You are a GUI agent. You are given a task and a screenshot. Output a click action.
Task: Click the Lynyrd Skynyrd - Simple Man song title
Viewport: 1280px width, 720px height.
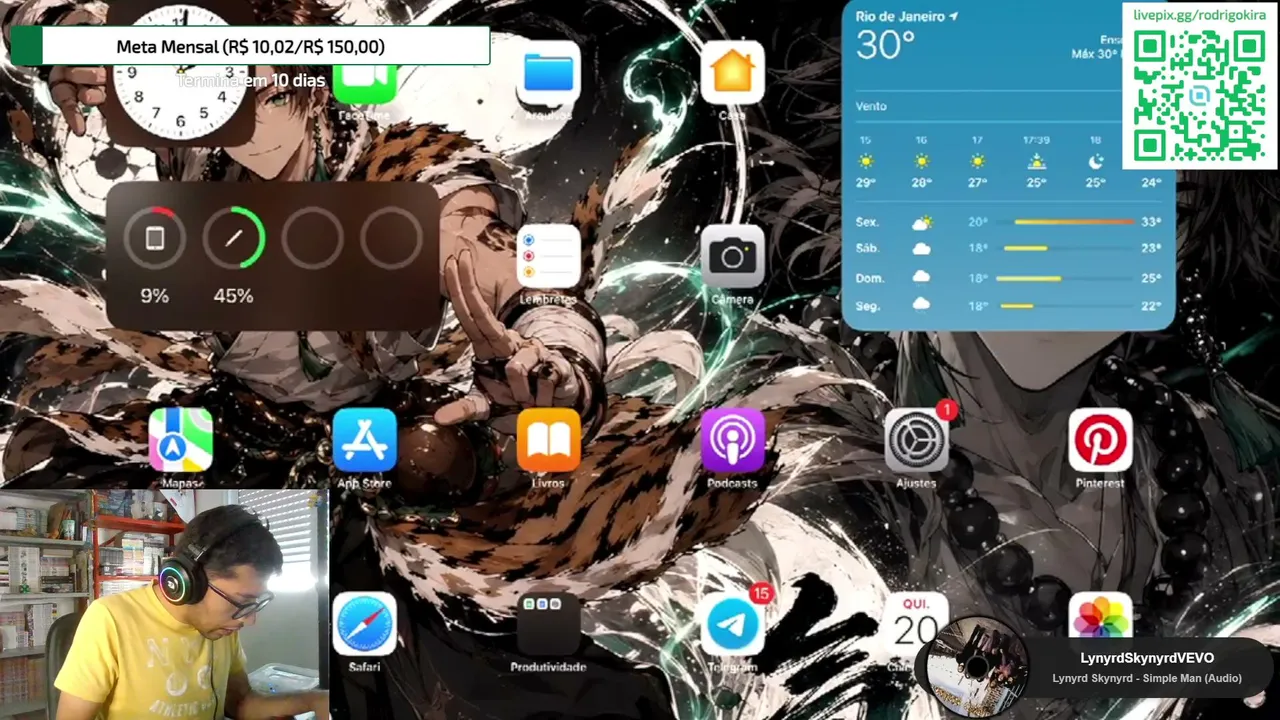click(x=1147, y=678)
